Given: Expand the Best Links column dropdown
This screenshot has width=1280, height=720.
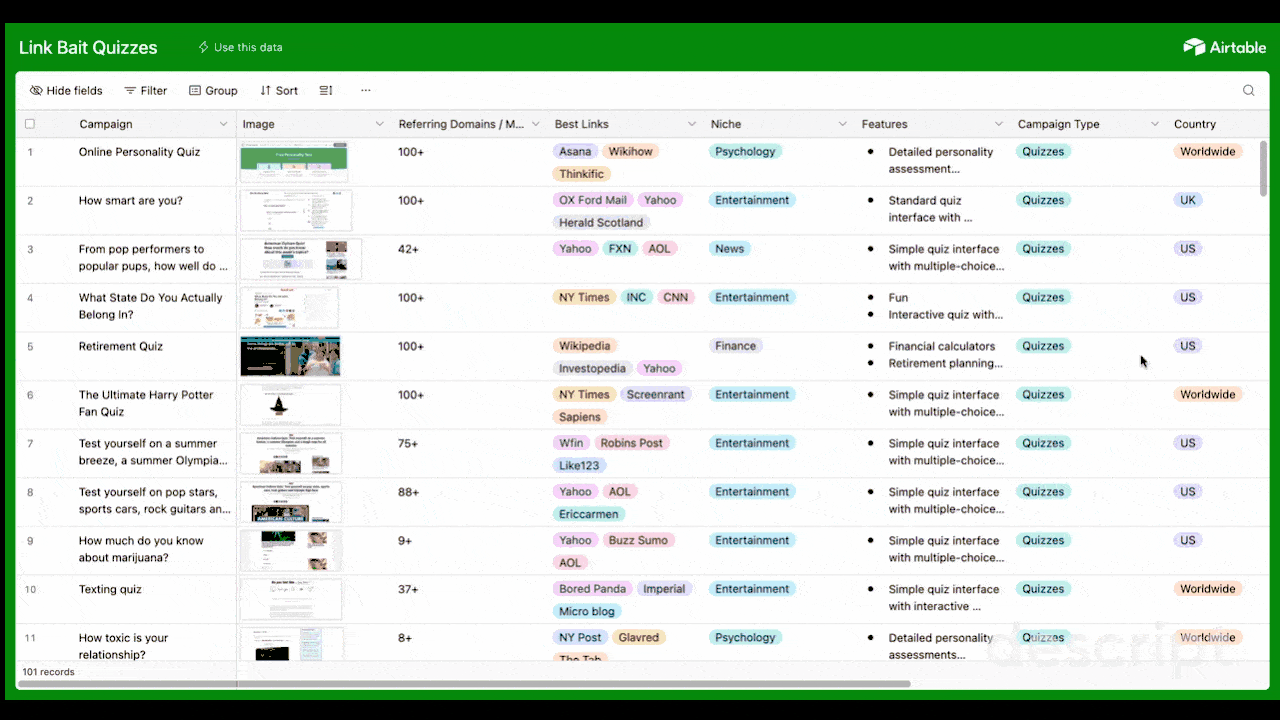Looking at the screenshot, I should [x=691, y=124].
